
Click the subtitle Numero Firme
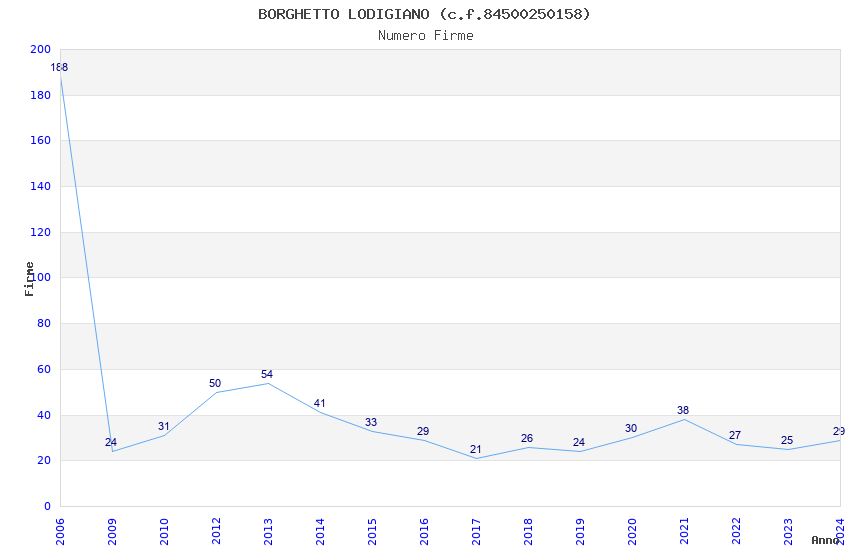[x=426, y=36]
